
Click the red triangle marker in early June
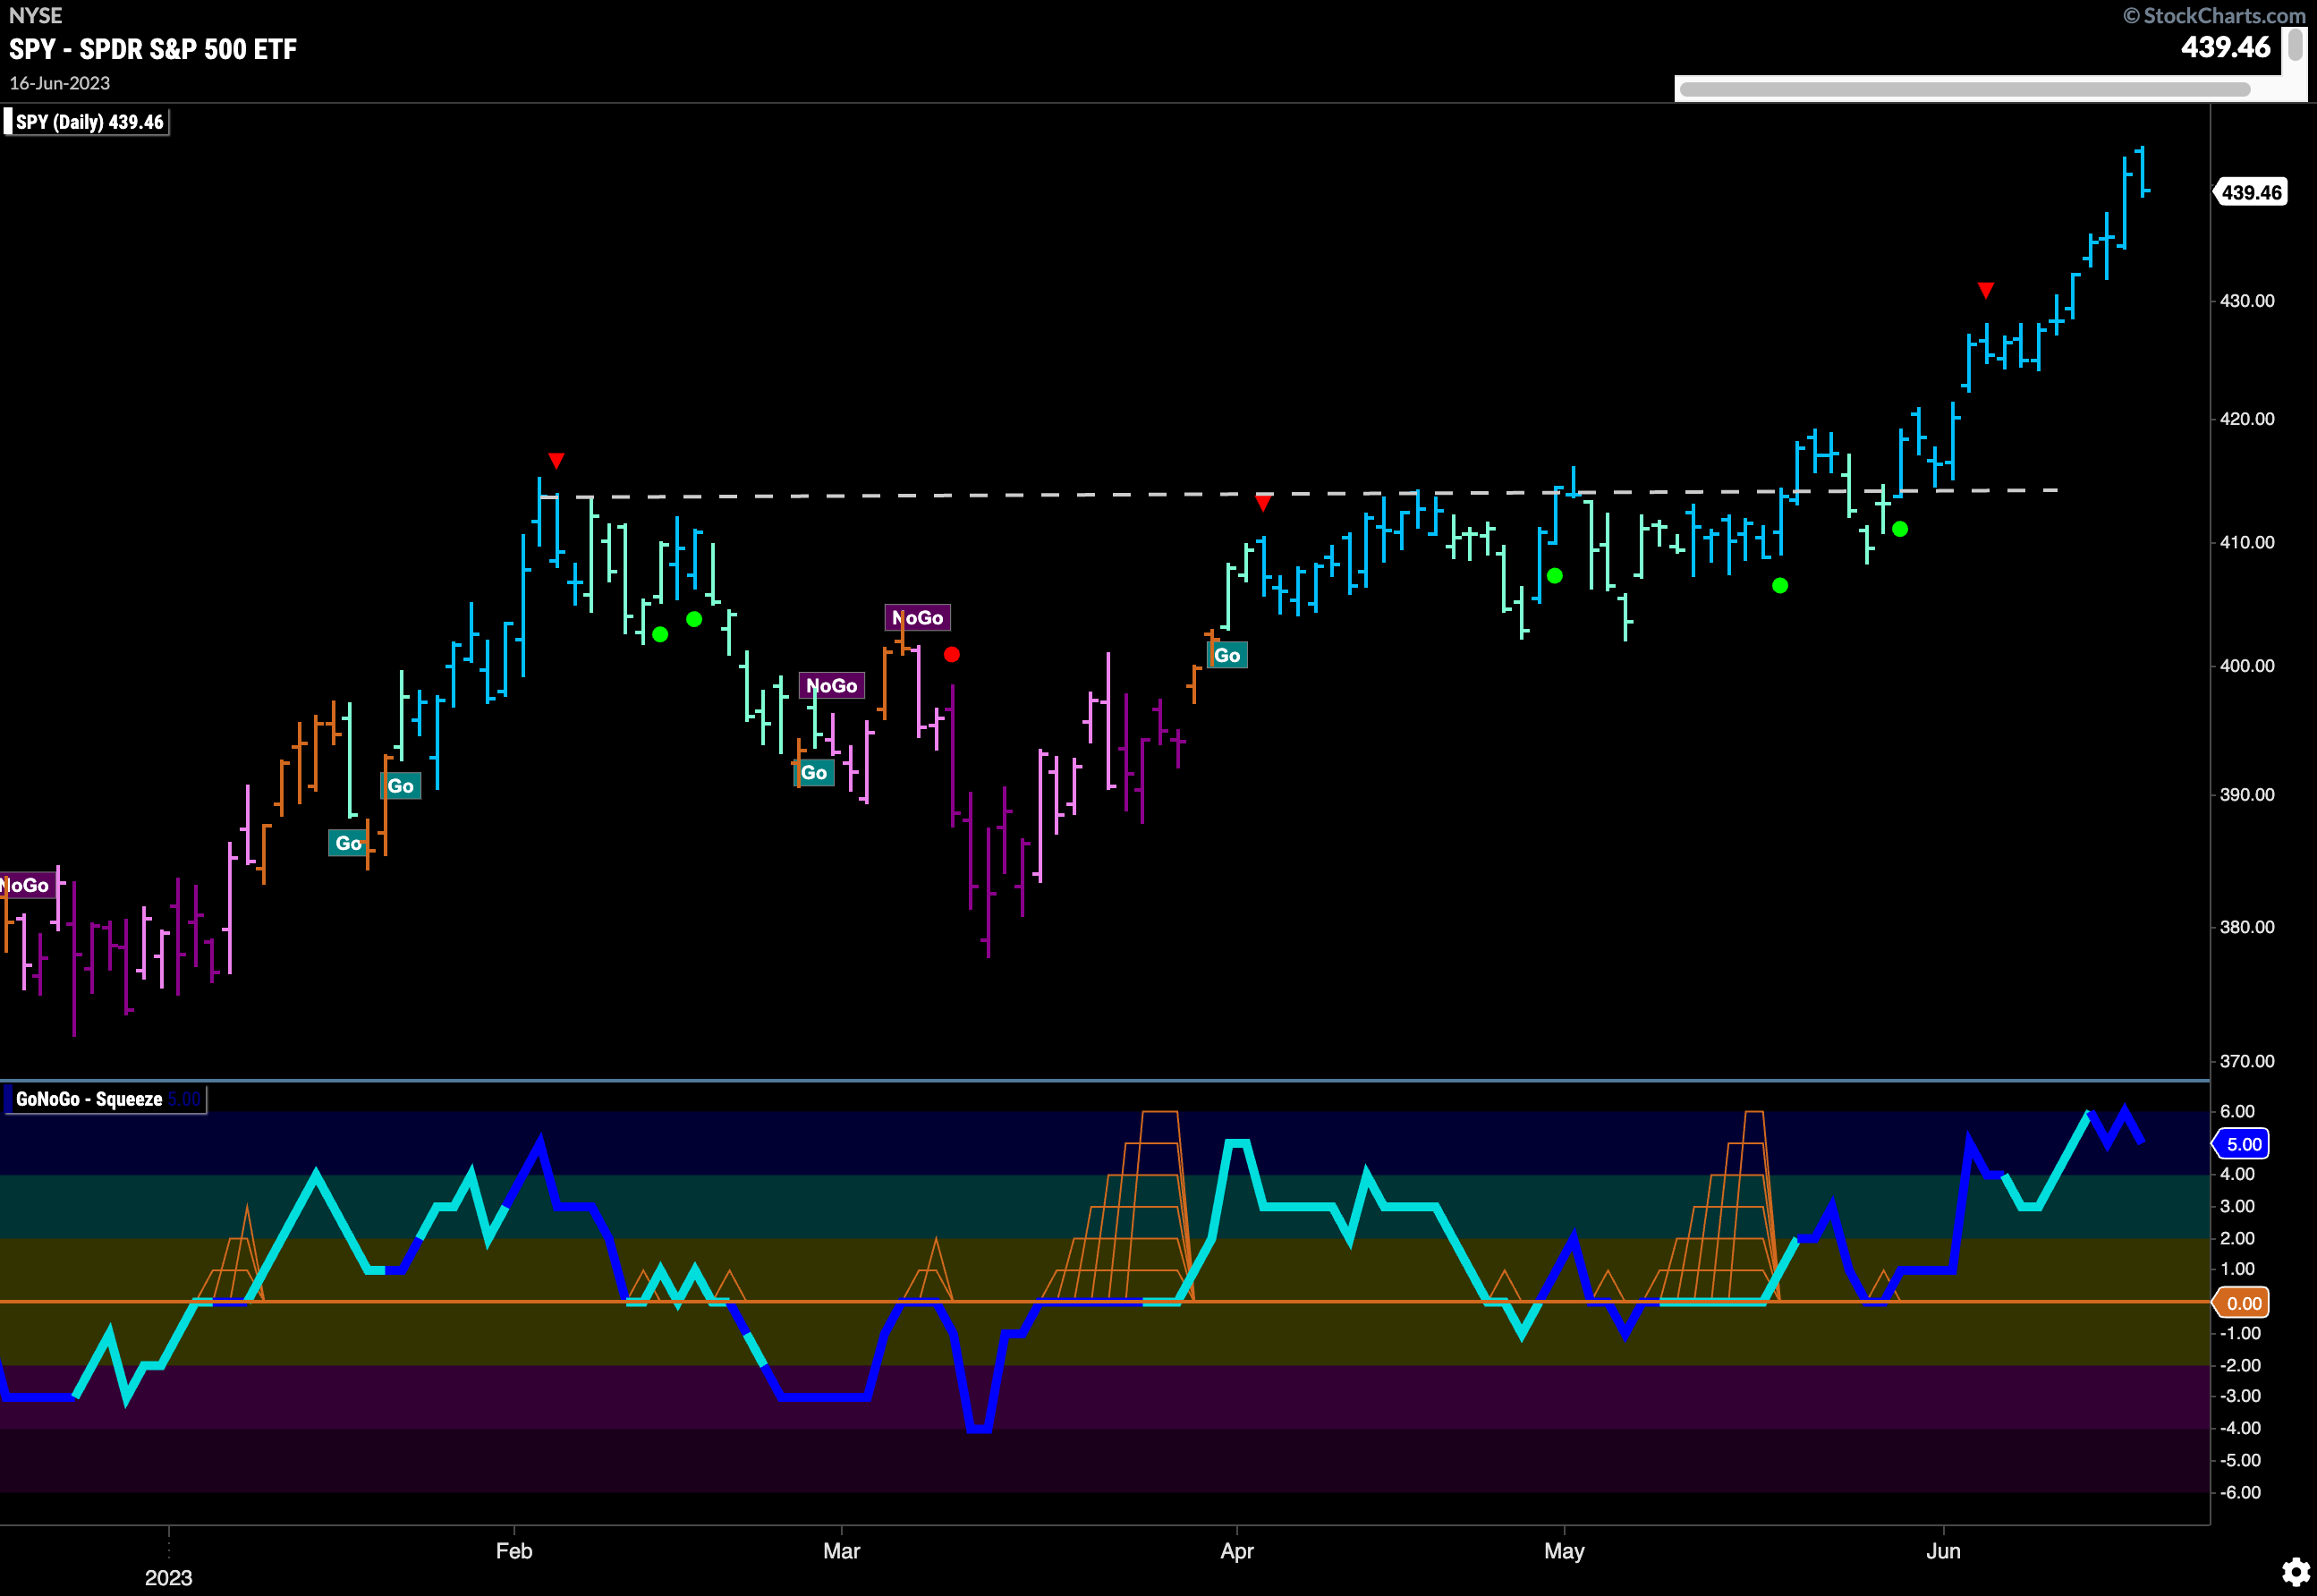point(1986,291)
